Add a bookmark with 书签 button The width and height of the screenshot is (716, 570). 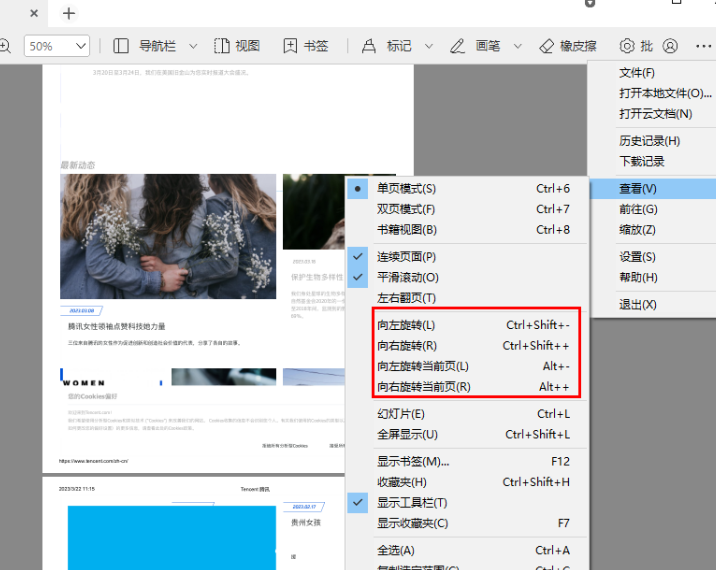305,46
